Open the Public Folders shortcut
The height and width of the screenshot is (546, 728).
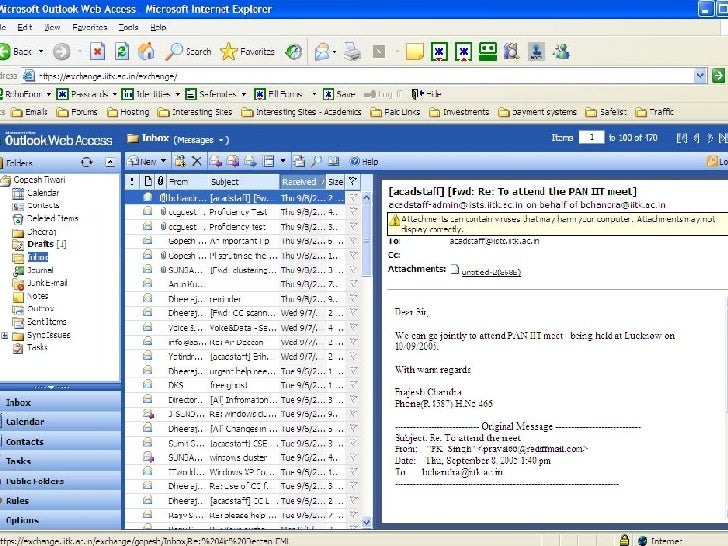60,481
